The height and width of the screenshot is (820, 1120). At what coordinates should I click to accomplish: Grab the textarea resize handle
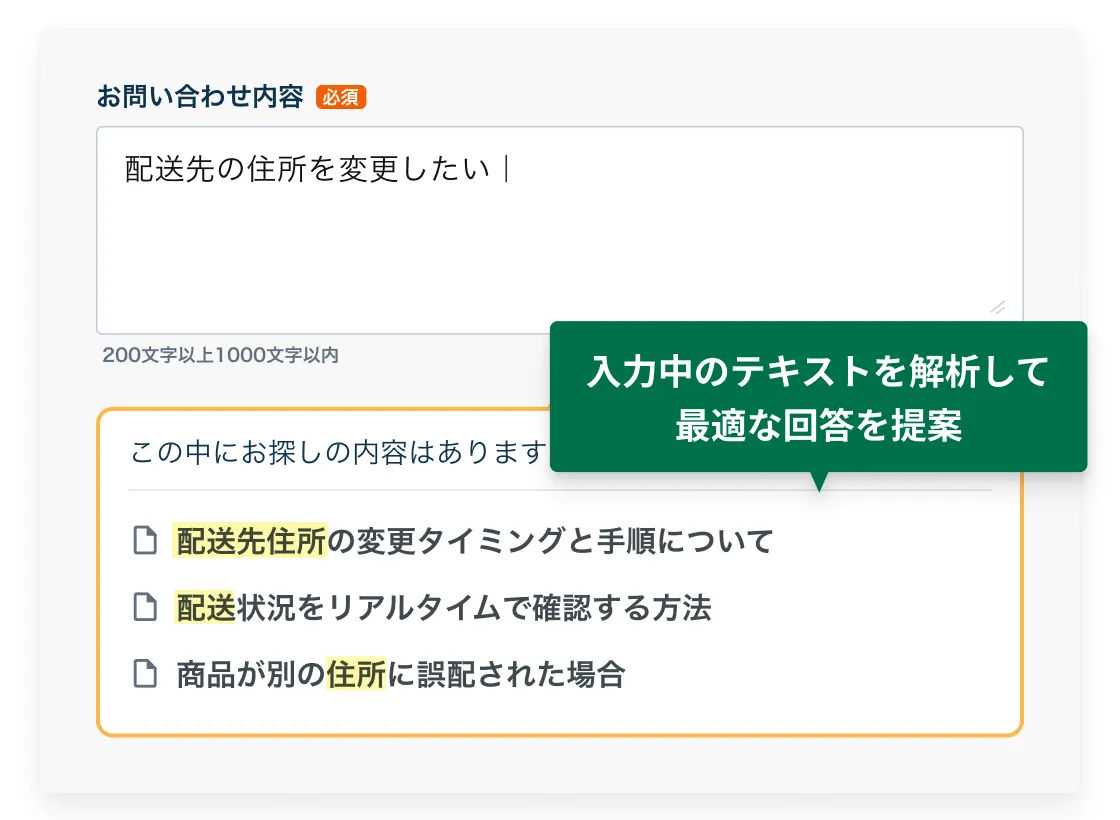tap(997, 308)
